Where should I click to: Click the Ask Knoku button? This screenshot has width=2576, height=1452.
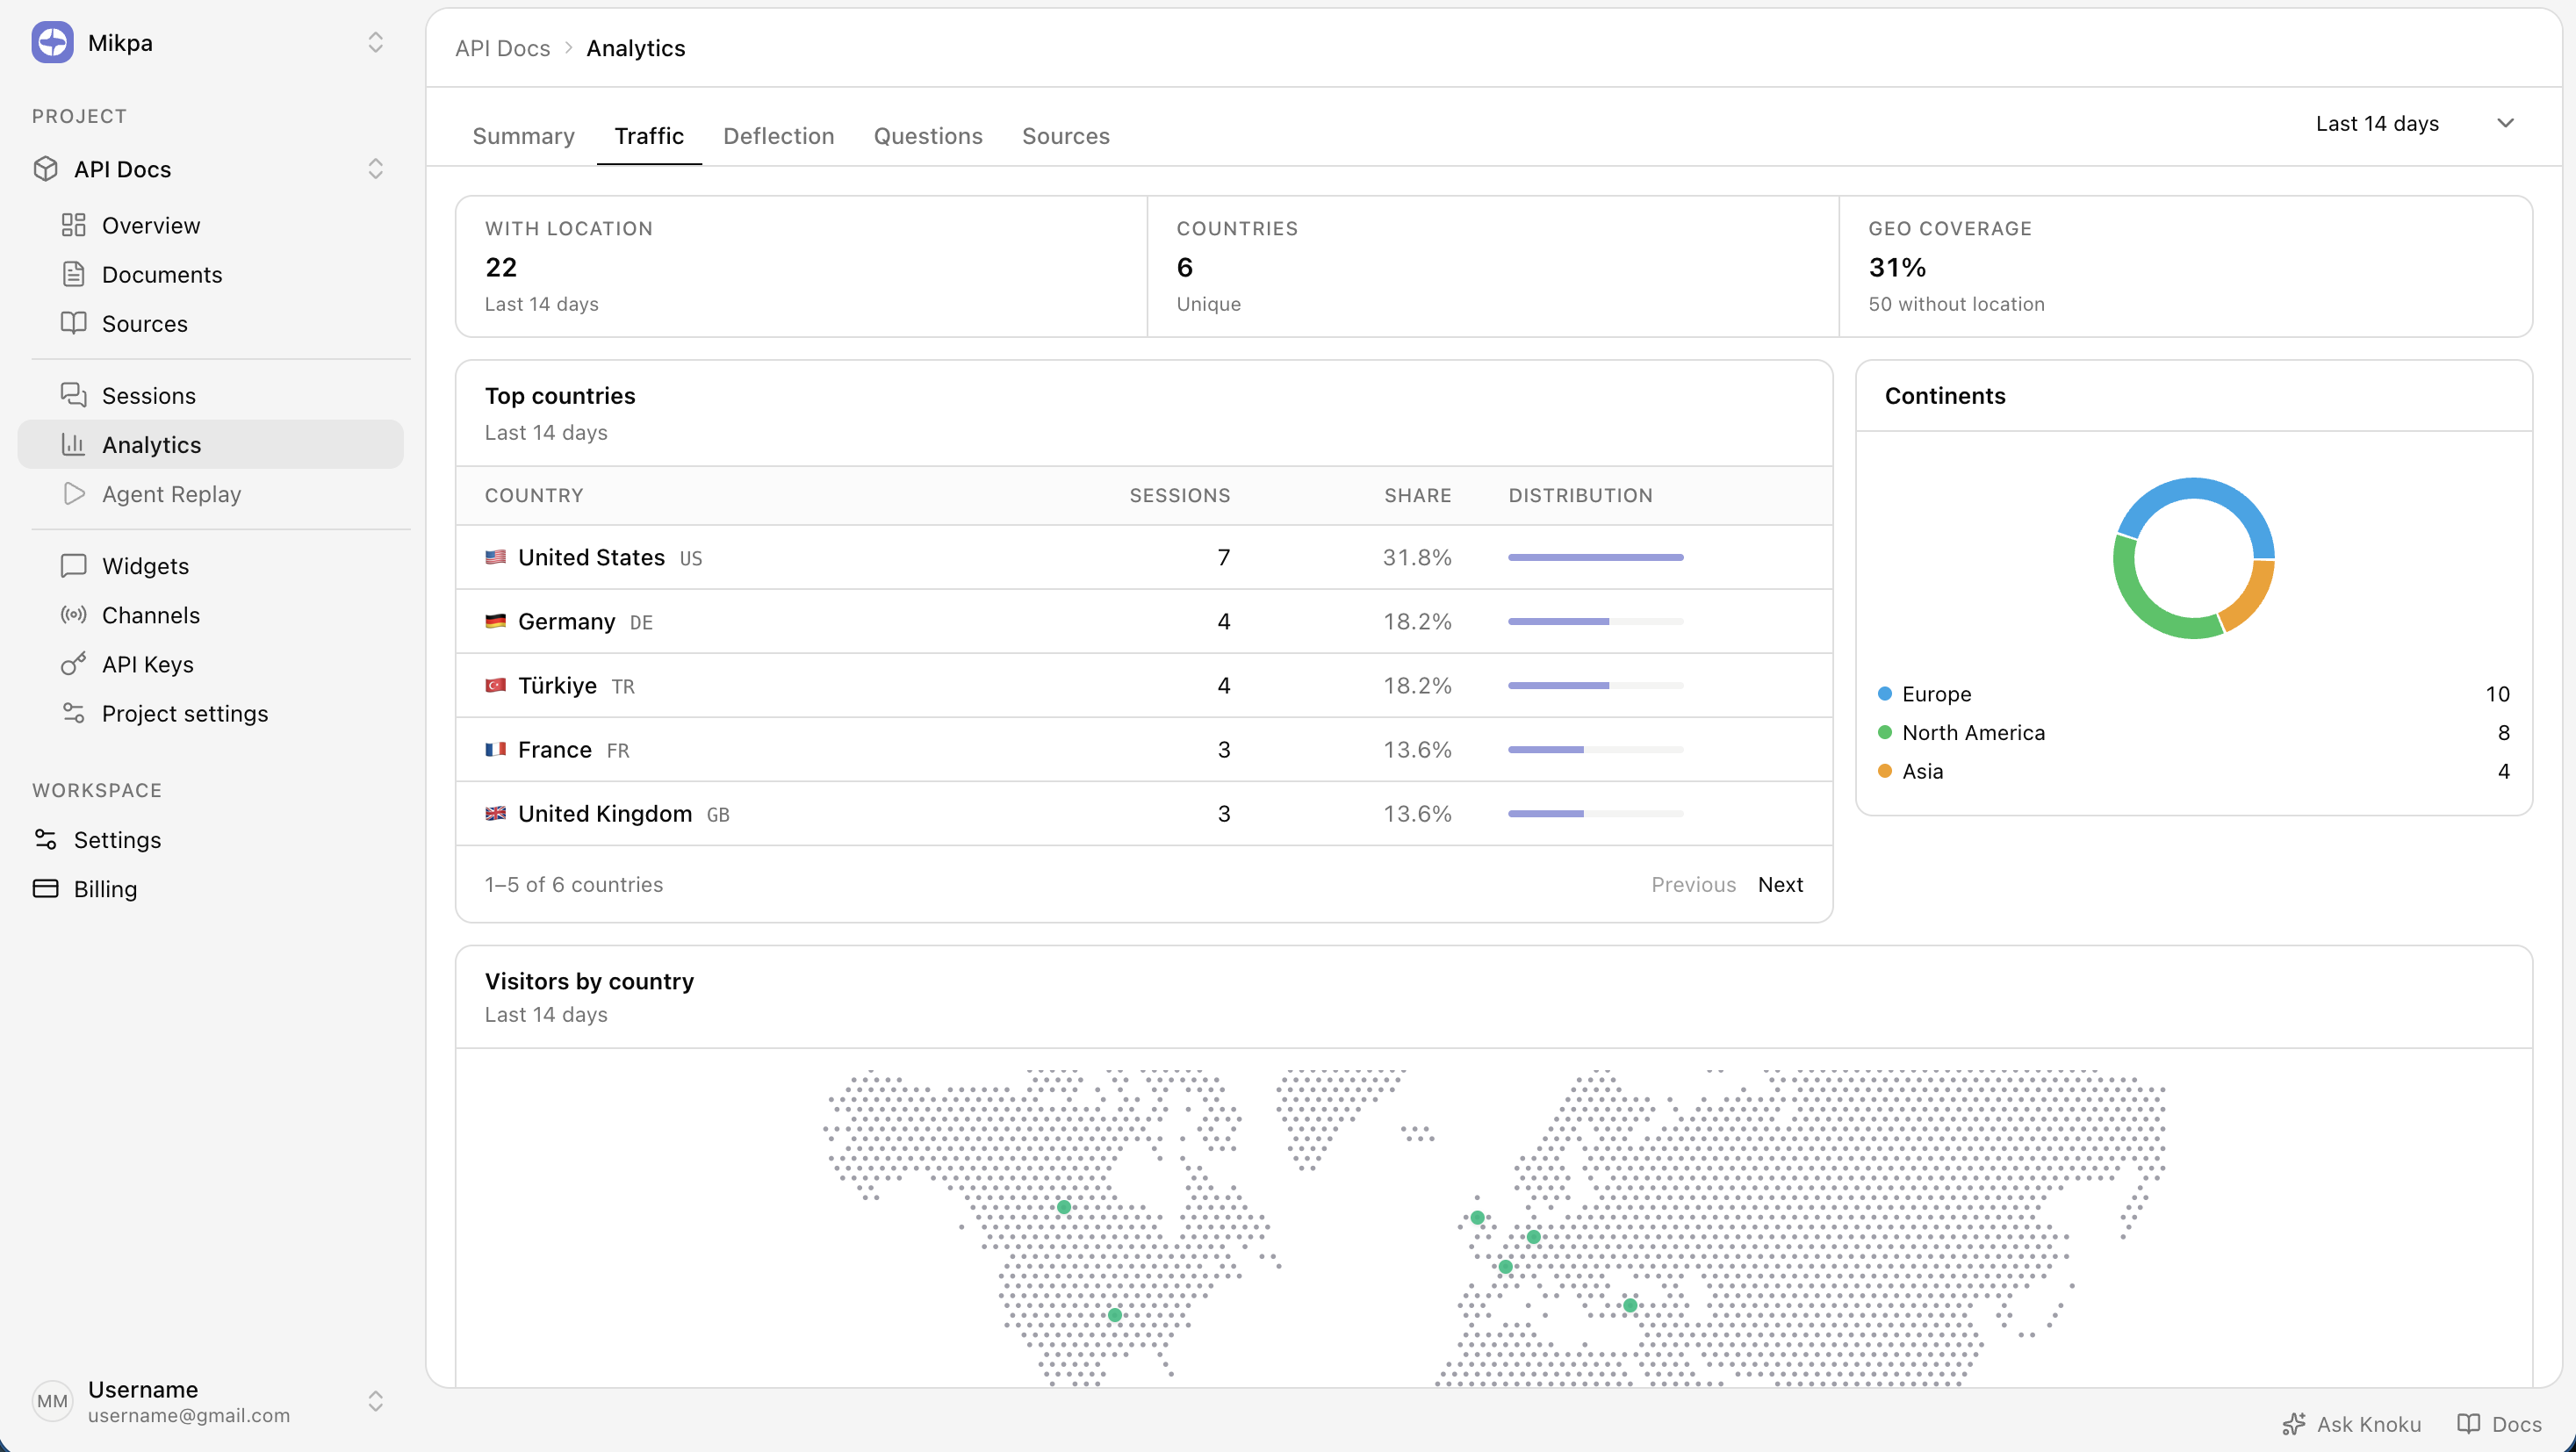tap(2351, 1424)
